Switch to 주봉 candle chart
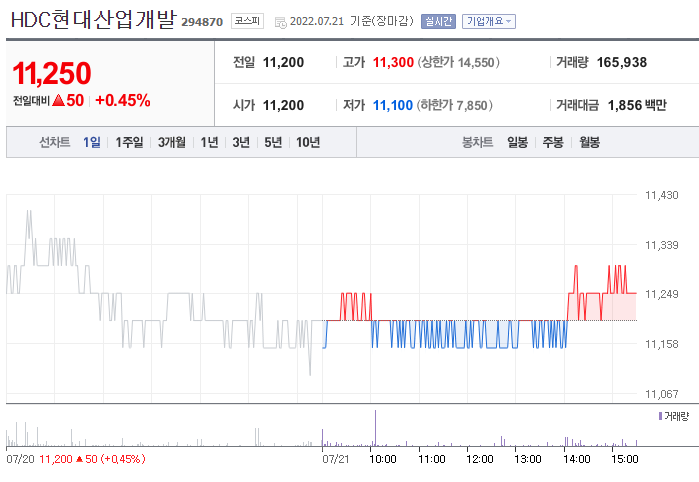699x482 pixels. [553, 142]
